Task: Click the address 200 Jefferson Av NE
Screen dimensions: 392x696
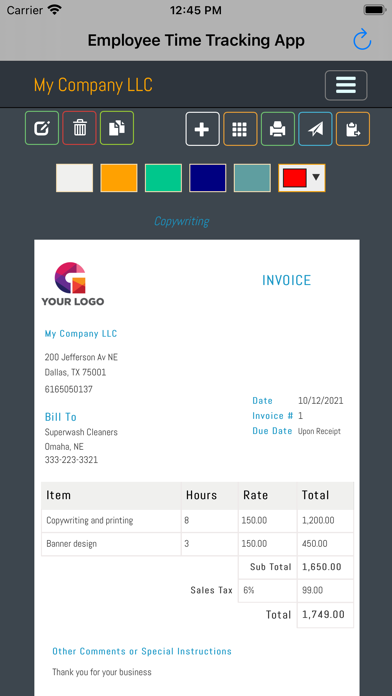Action: 81,357
